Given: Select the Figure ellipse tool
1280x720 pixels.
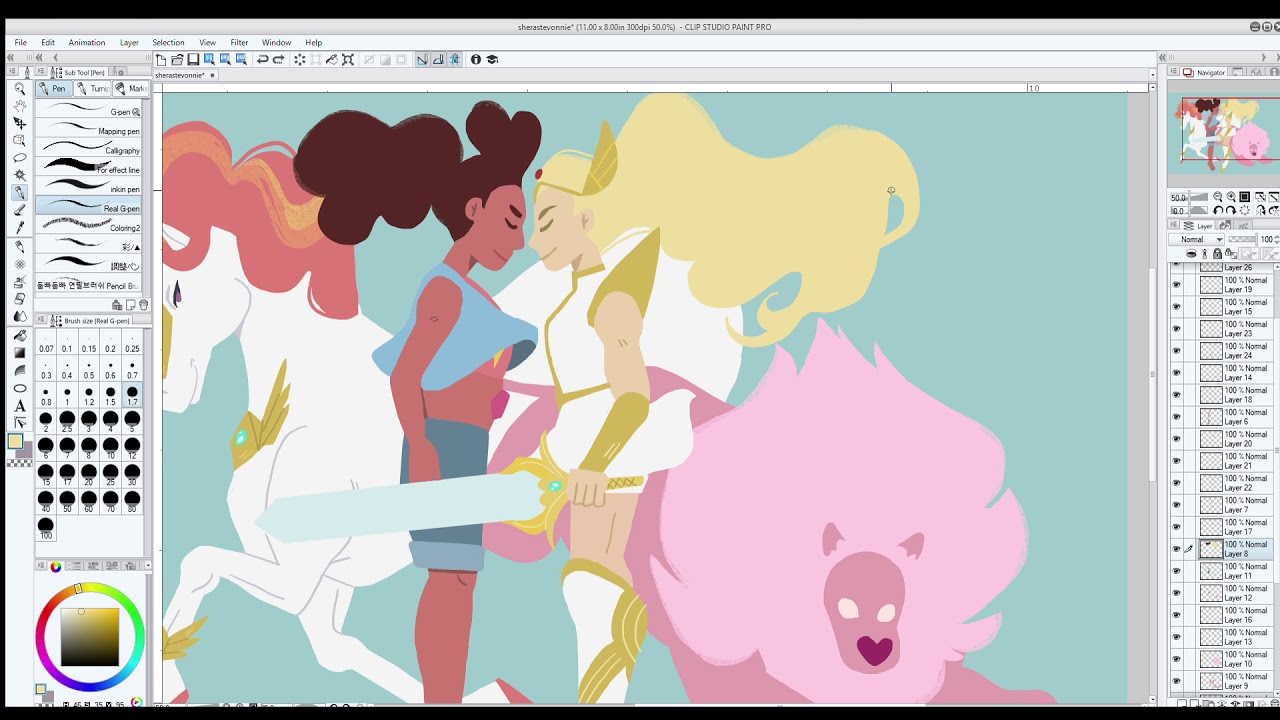Looking at the screenshot, I should (x=19, y=388).
